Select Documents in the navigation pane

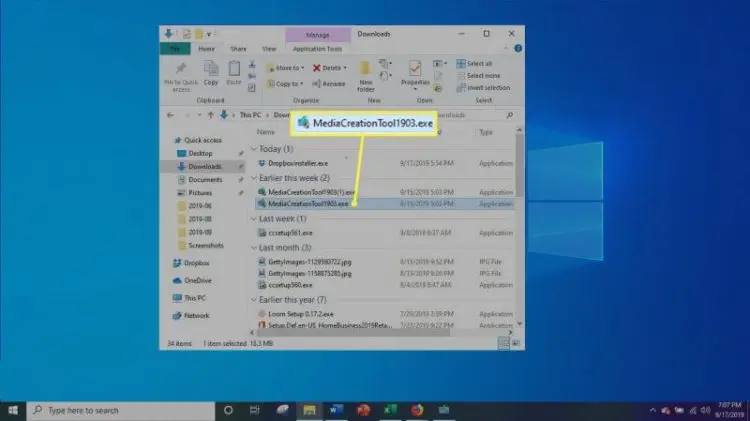[x=205, y=179]
